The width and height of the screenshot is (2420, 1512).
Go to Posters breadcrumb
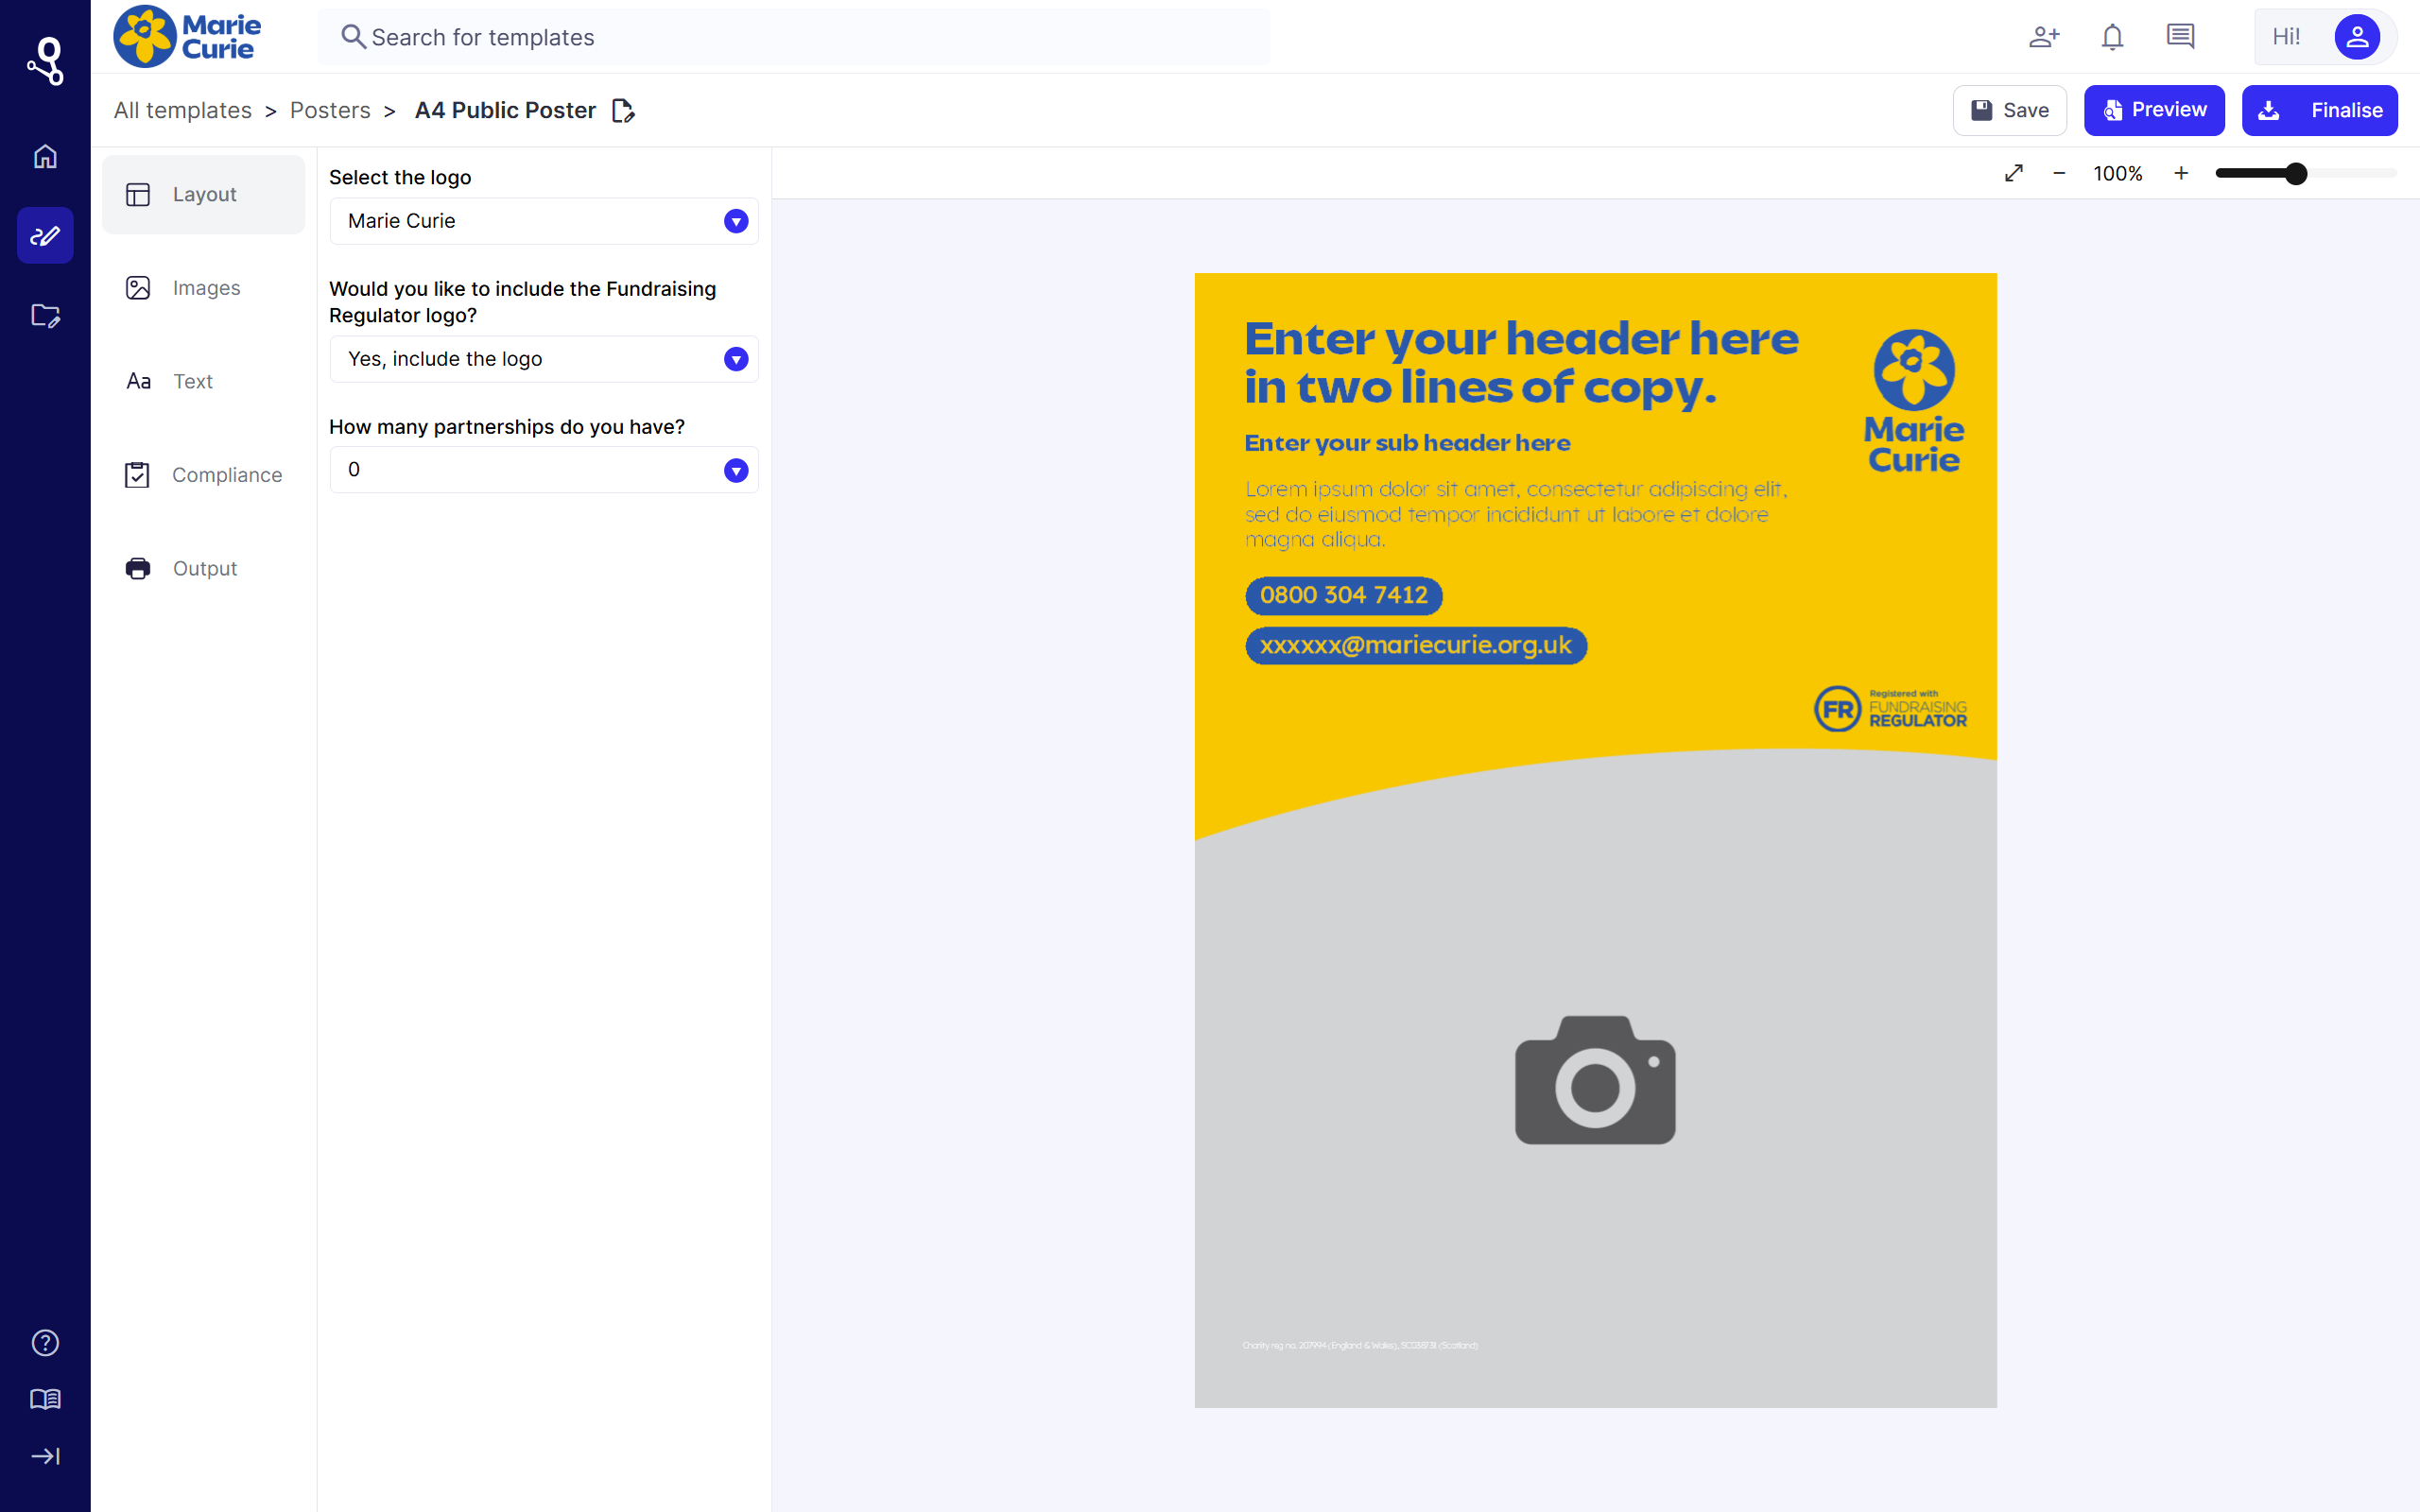[330, 110]
